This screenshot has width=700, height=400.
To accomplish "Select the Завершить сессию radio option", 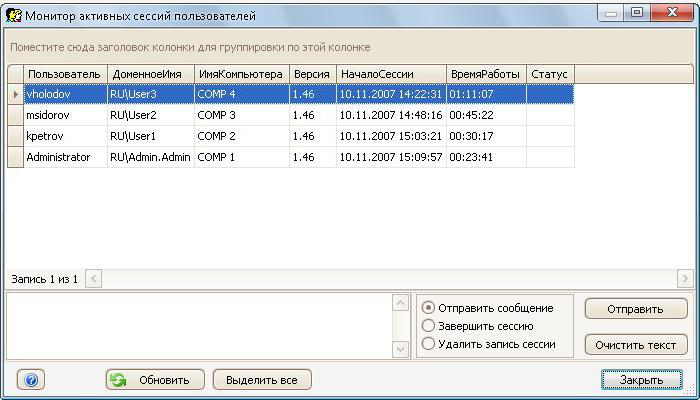I will pos(478,326).
